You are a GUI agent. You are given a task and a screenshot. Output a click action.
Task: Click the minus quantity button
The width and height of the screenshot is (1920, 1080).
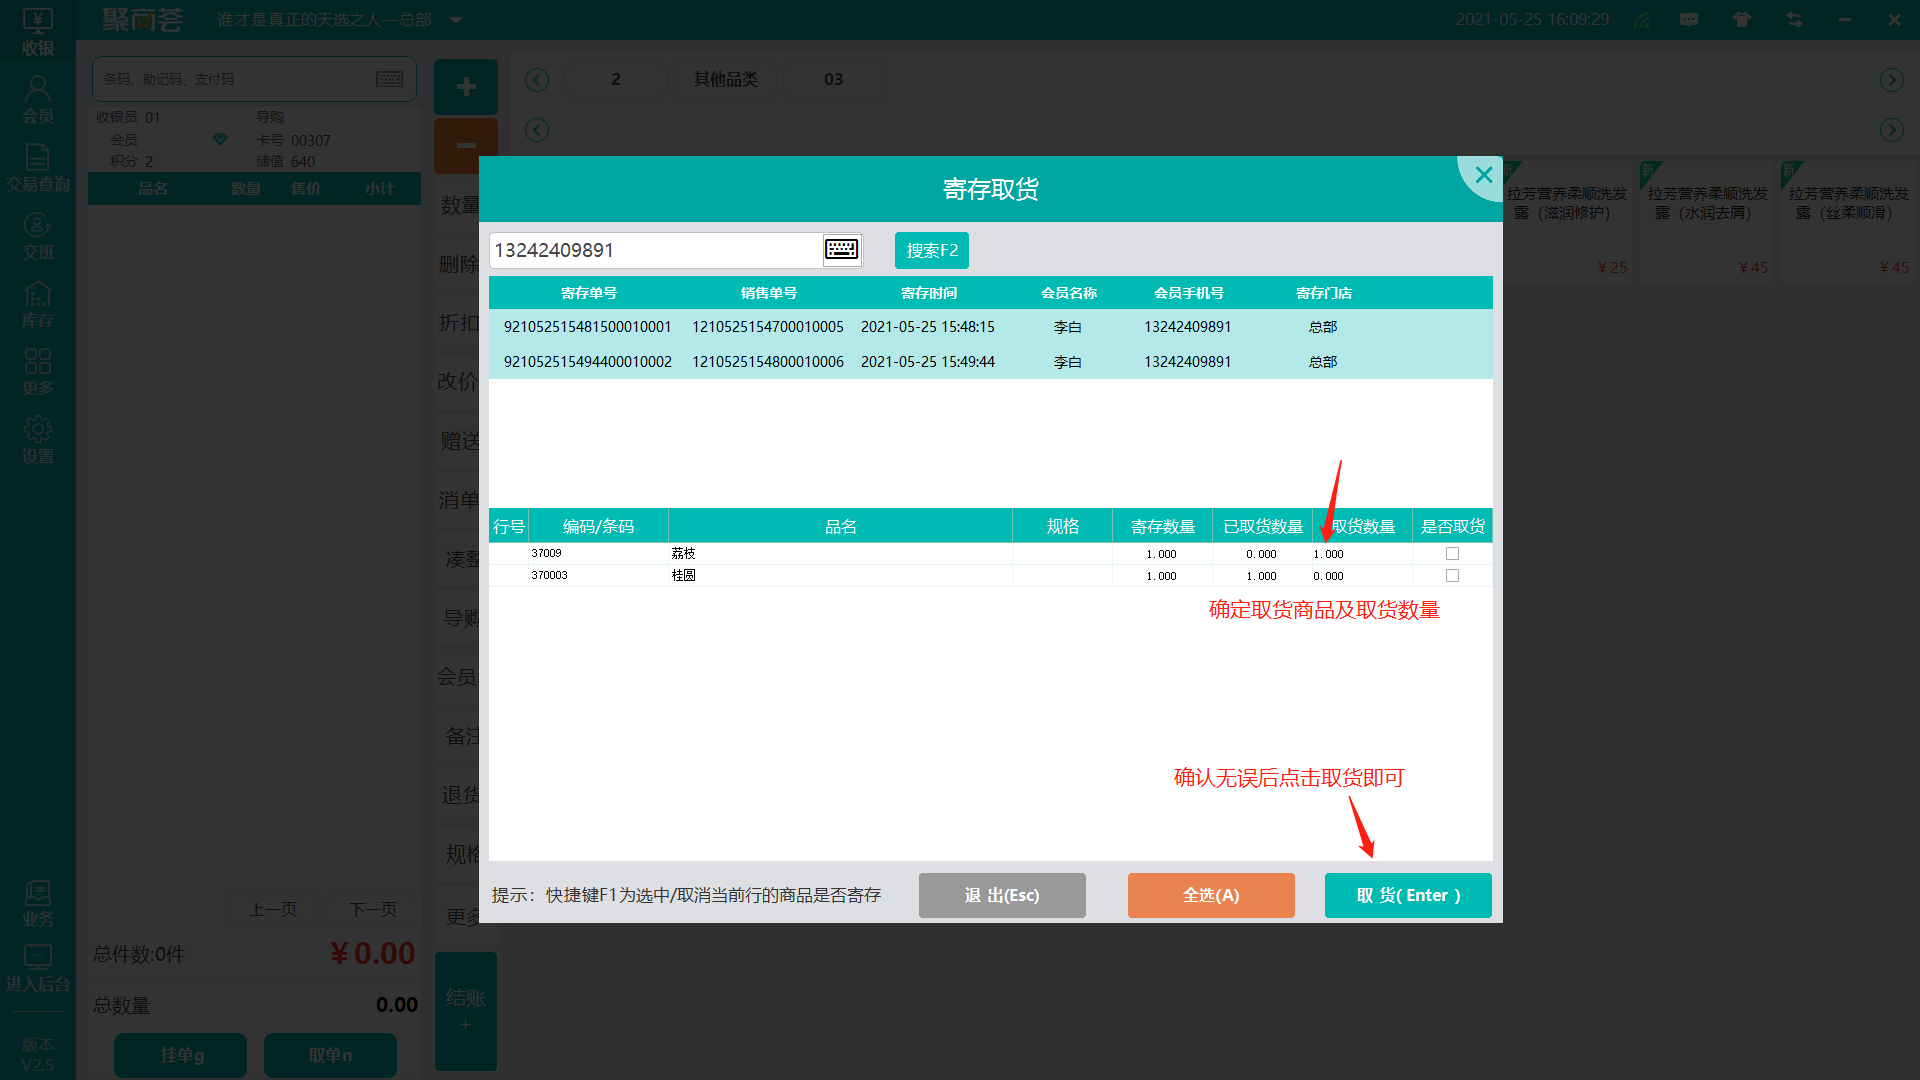(x=466, y=146)
